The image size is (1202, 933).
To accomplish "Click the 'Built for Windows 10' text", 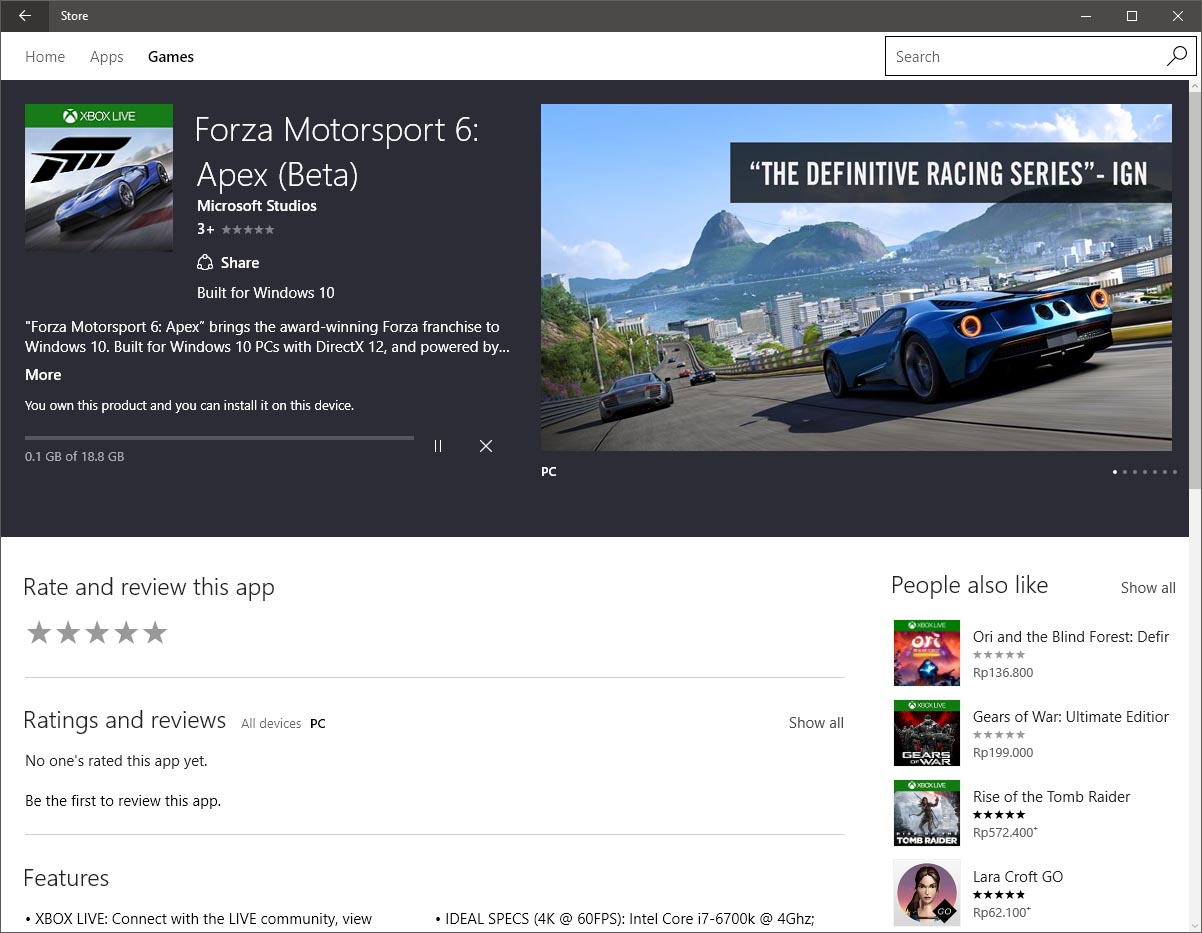I will [x=266, y=293].
